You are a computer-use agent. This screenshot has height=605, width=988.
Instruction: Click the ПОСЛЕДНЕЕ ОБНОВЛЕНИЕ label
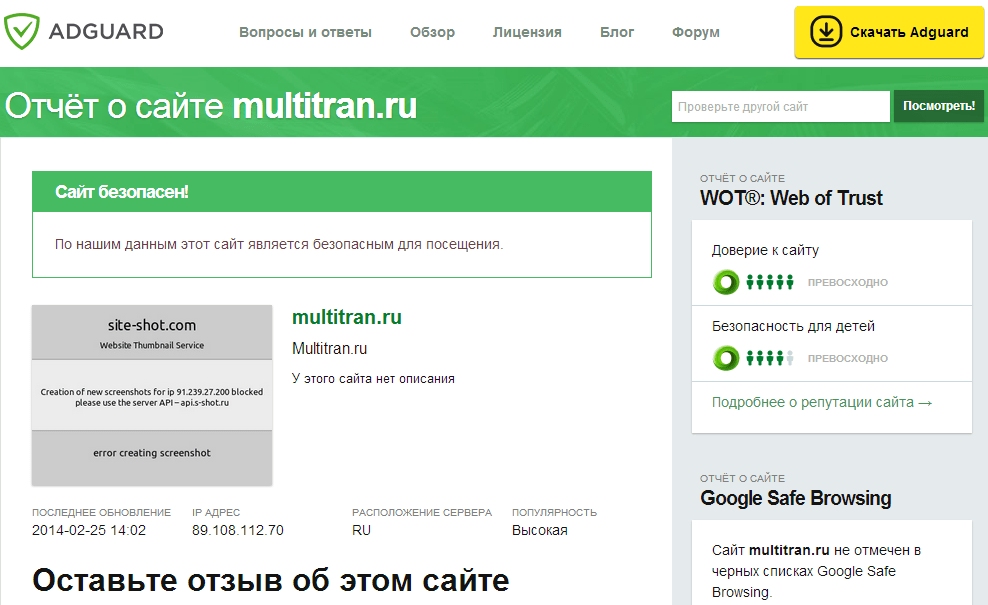tap(101, 512)
